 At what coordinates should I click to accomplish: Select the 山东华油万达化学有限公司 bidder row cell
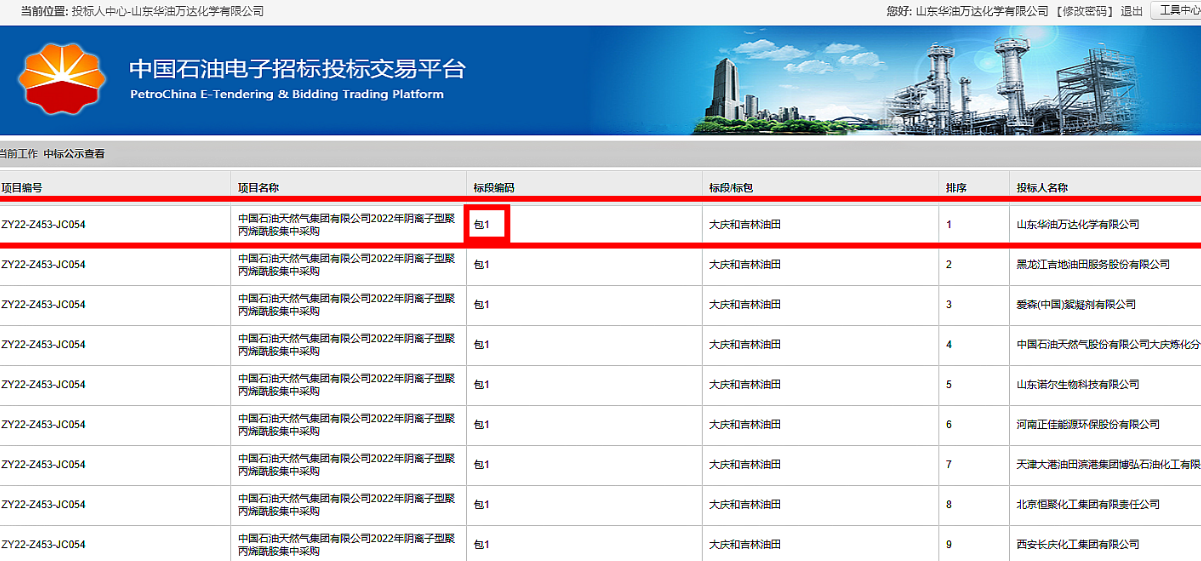(1077, 225)
